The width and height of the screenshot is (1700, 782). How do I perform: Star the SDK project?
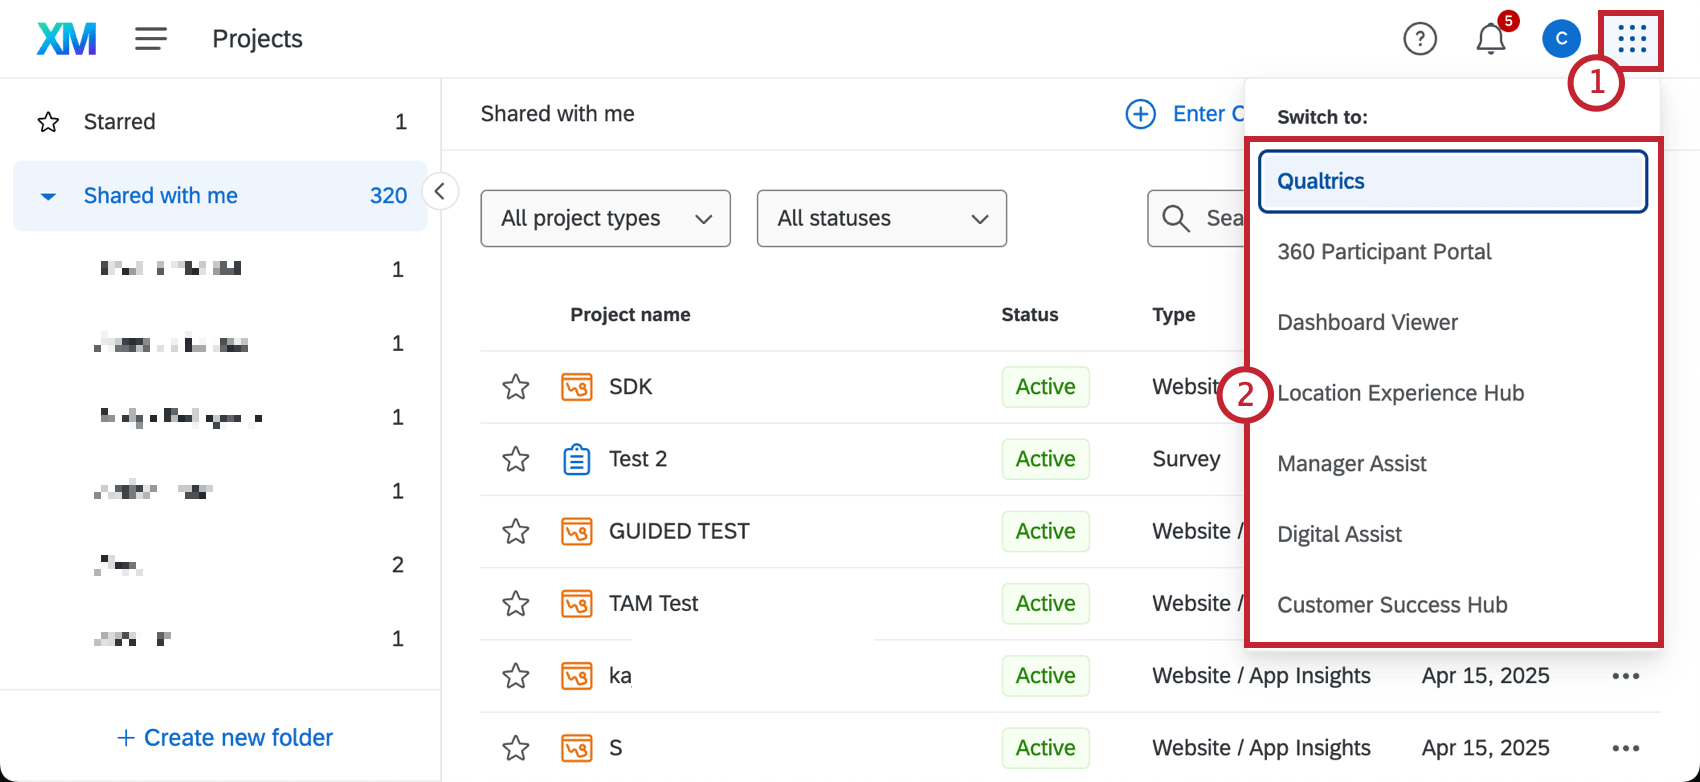click(516, 387)
